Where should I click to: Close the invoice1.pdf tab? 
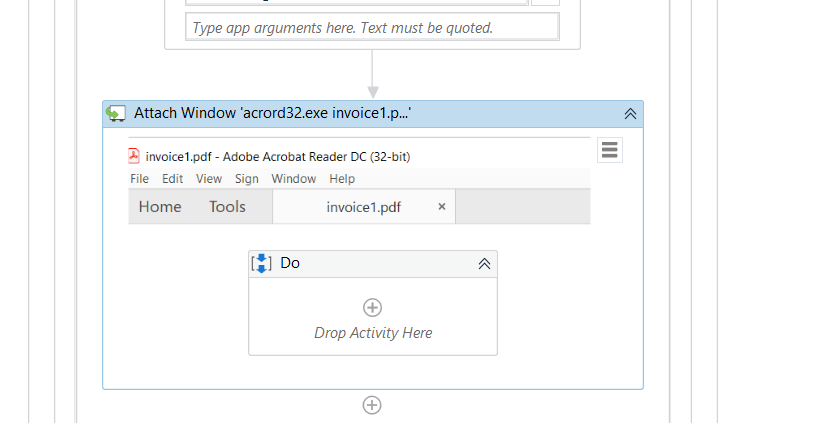442,207
